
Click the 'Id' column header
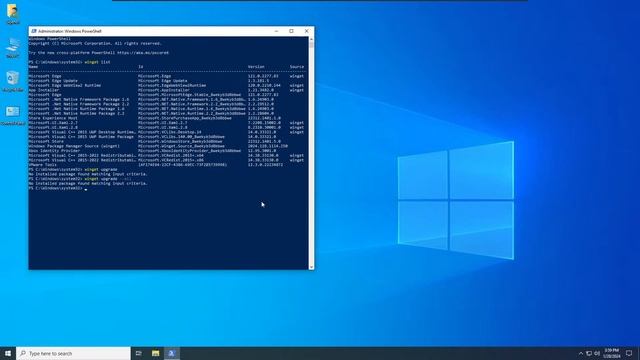coord(140,67)
